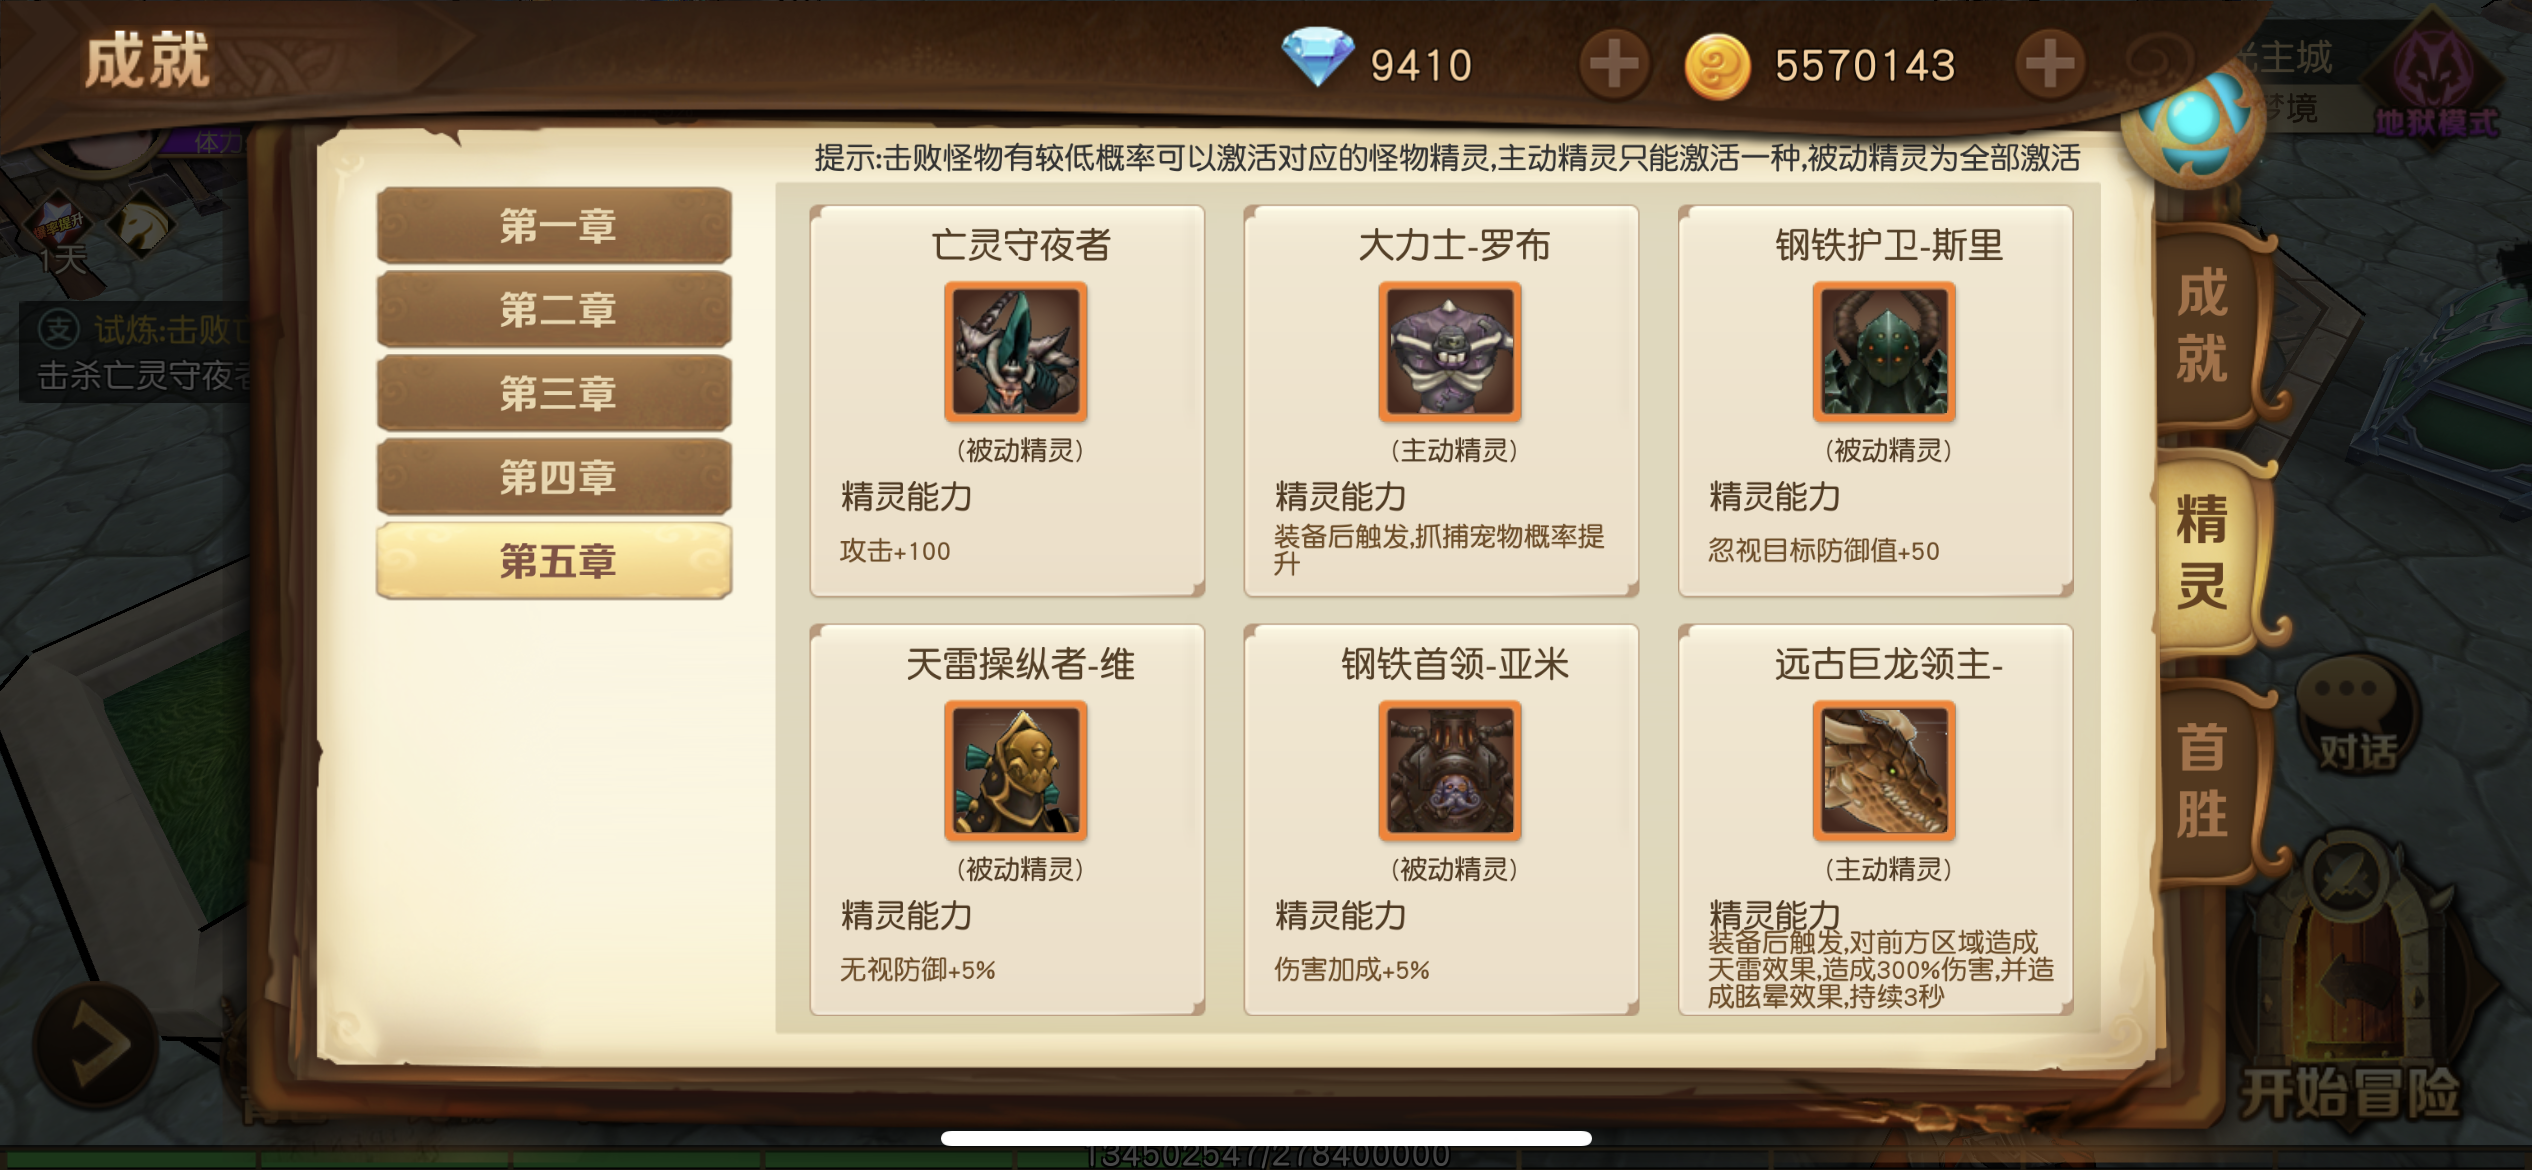
Task: Select the 大力士-罗布 spirit portrait icon
Action: [1449, 351]
